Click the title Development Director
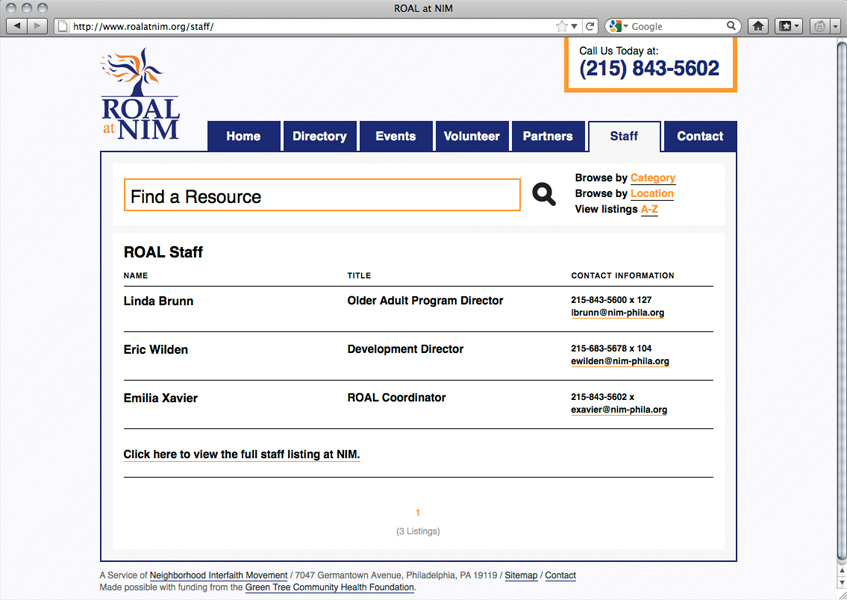 405,349
